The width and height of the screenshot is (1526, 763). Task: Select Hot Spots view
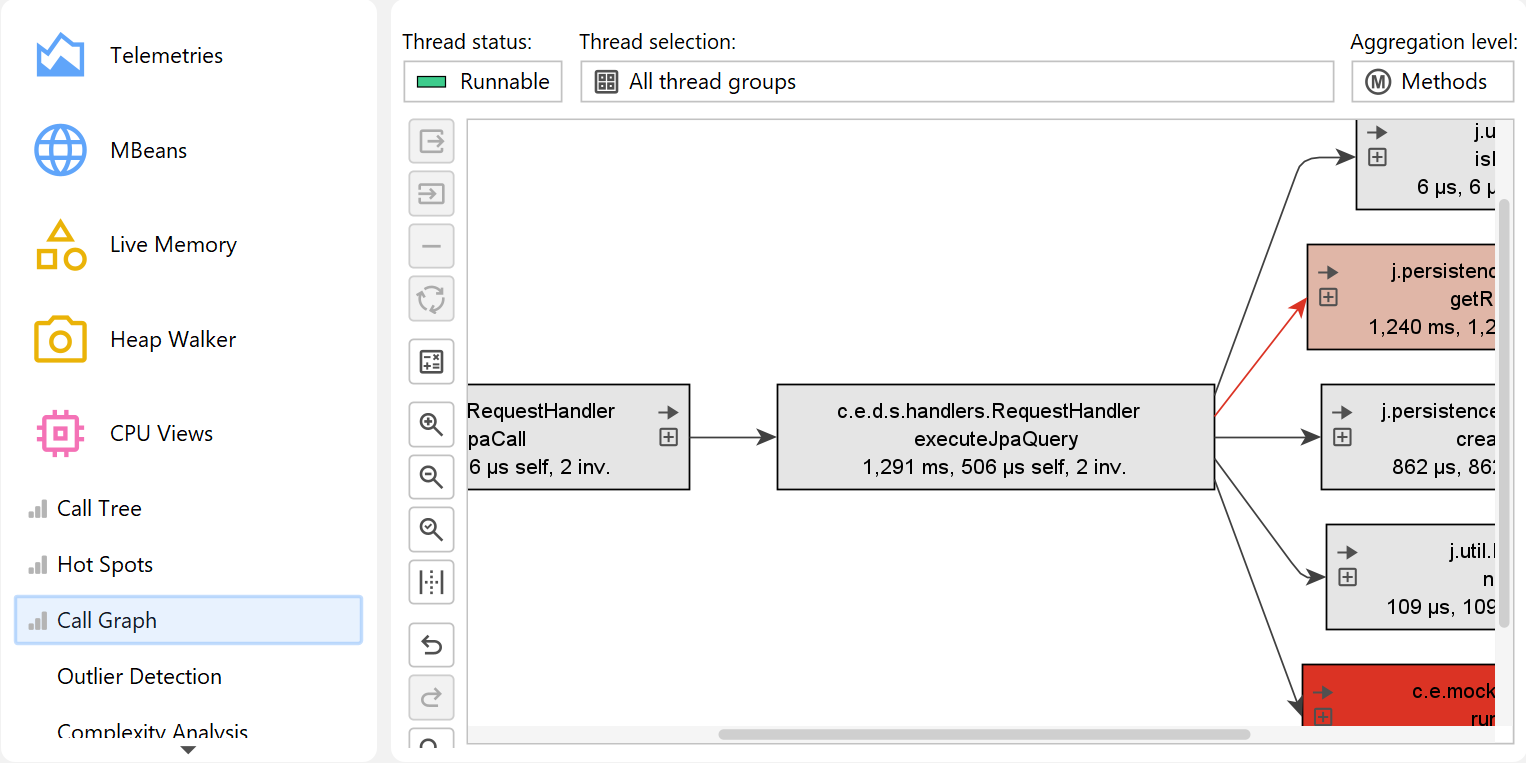coord(105,565)
